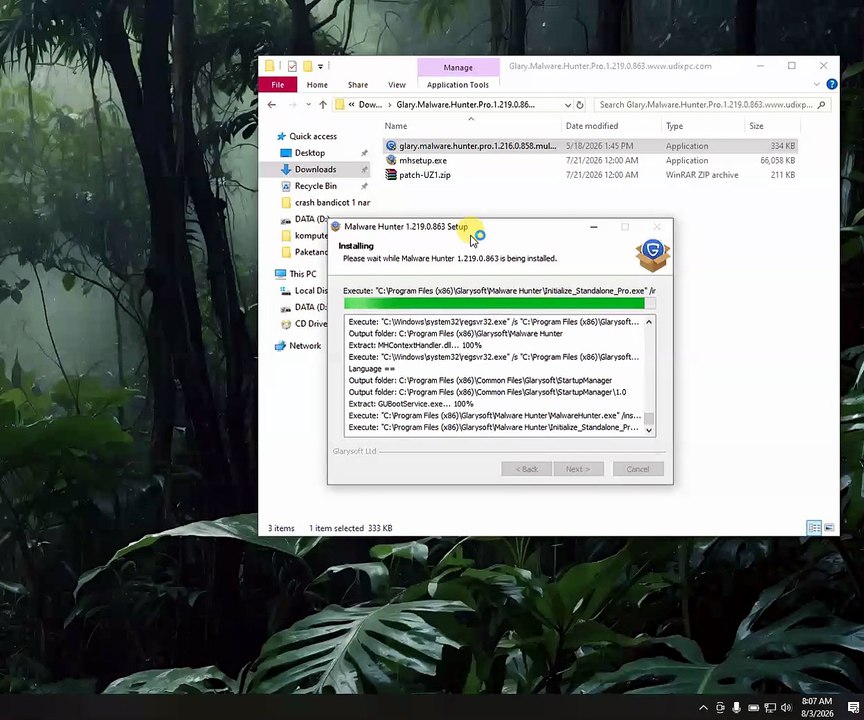Expand the ribbon with chevron arrow
This screenshot has width=864, height=720.
[x=817, y=84]
